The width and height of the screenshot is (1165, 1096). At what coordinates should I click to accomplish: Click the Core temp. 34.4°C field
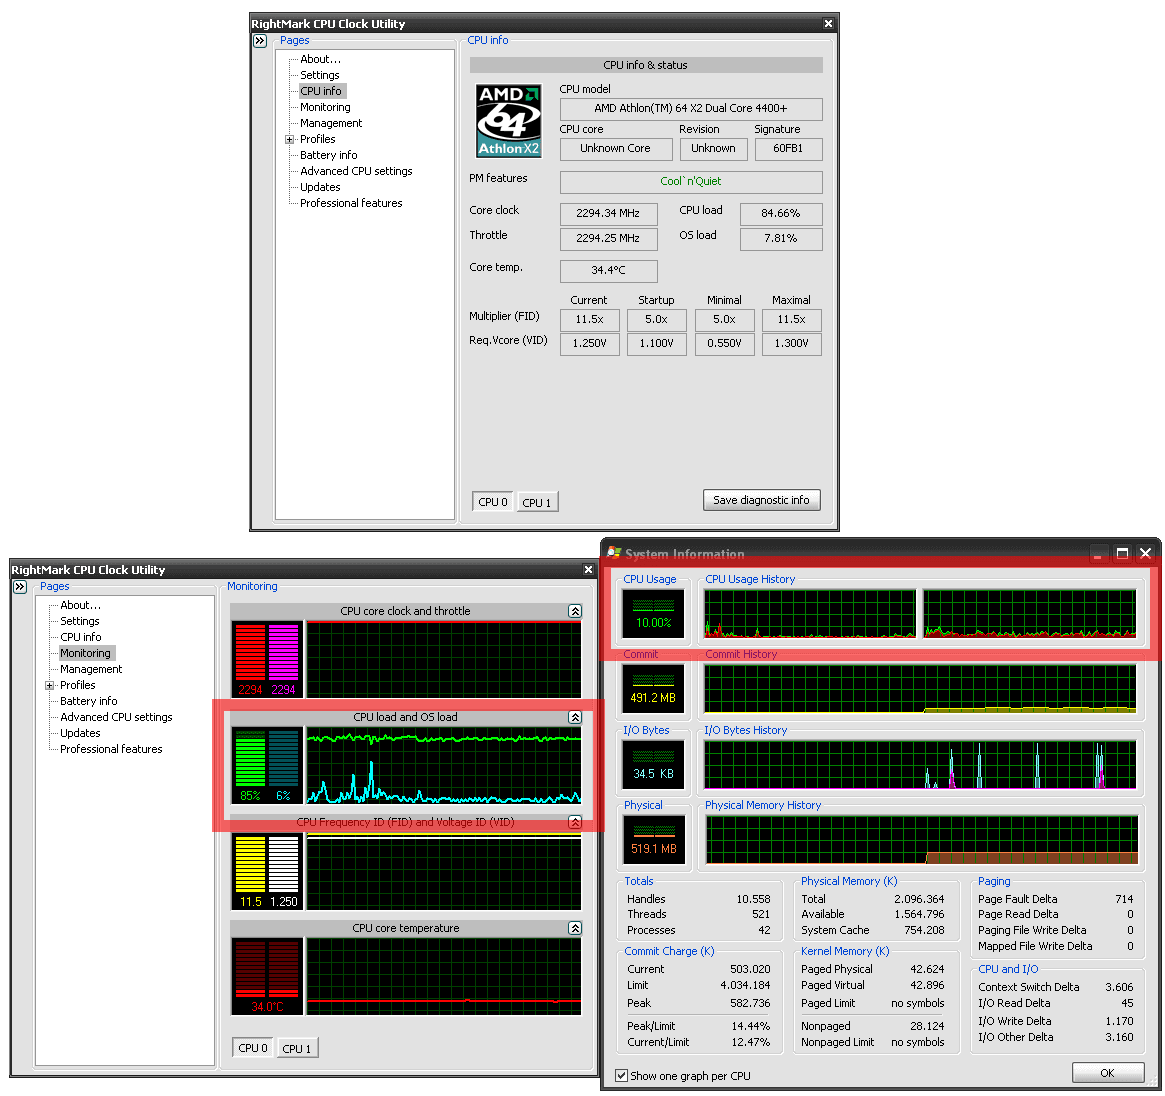pyautogui.click(x=609, y=270)
